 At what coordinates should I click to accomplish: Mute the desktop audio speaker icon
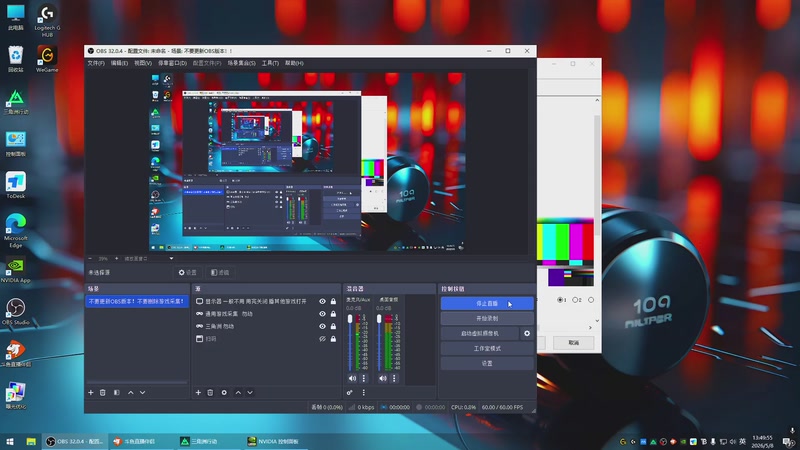tap(383, 379)
